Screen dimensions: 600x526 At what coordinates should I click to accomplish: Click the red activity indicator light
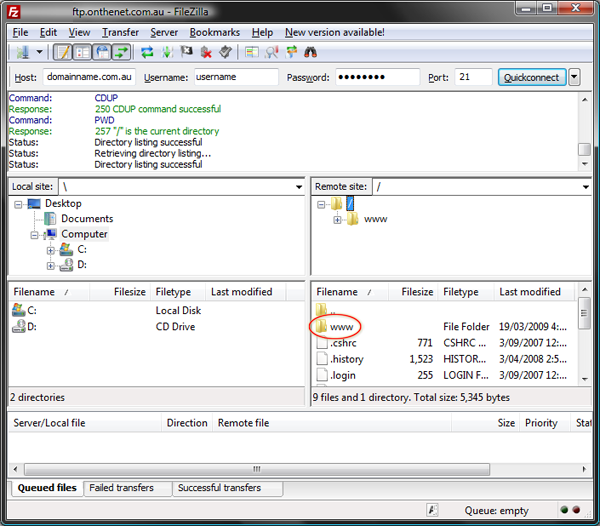[x=576, y=510]
